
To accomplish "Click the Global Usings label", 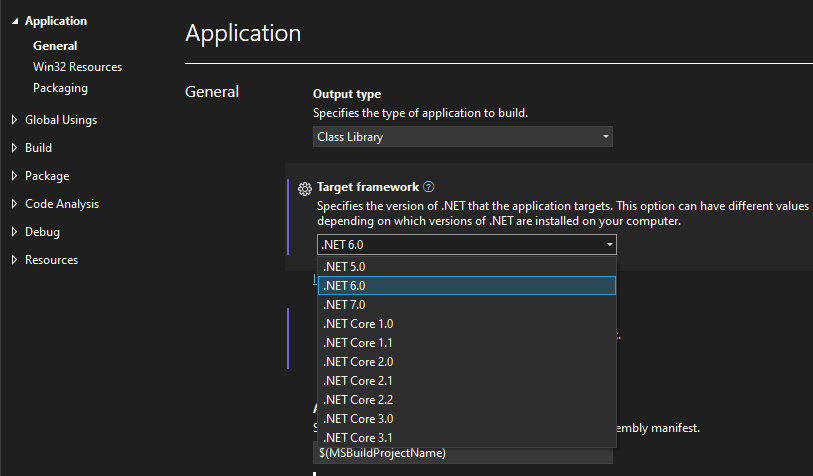I will click(61, 120).
